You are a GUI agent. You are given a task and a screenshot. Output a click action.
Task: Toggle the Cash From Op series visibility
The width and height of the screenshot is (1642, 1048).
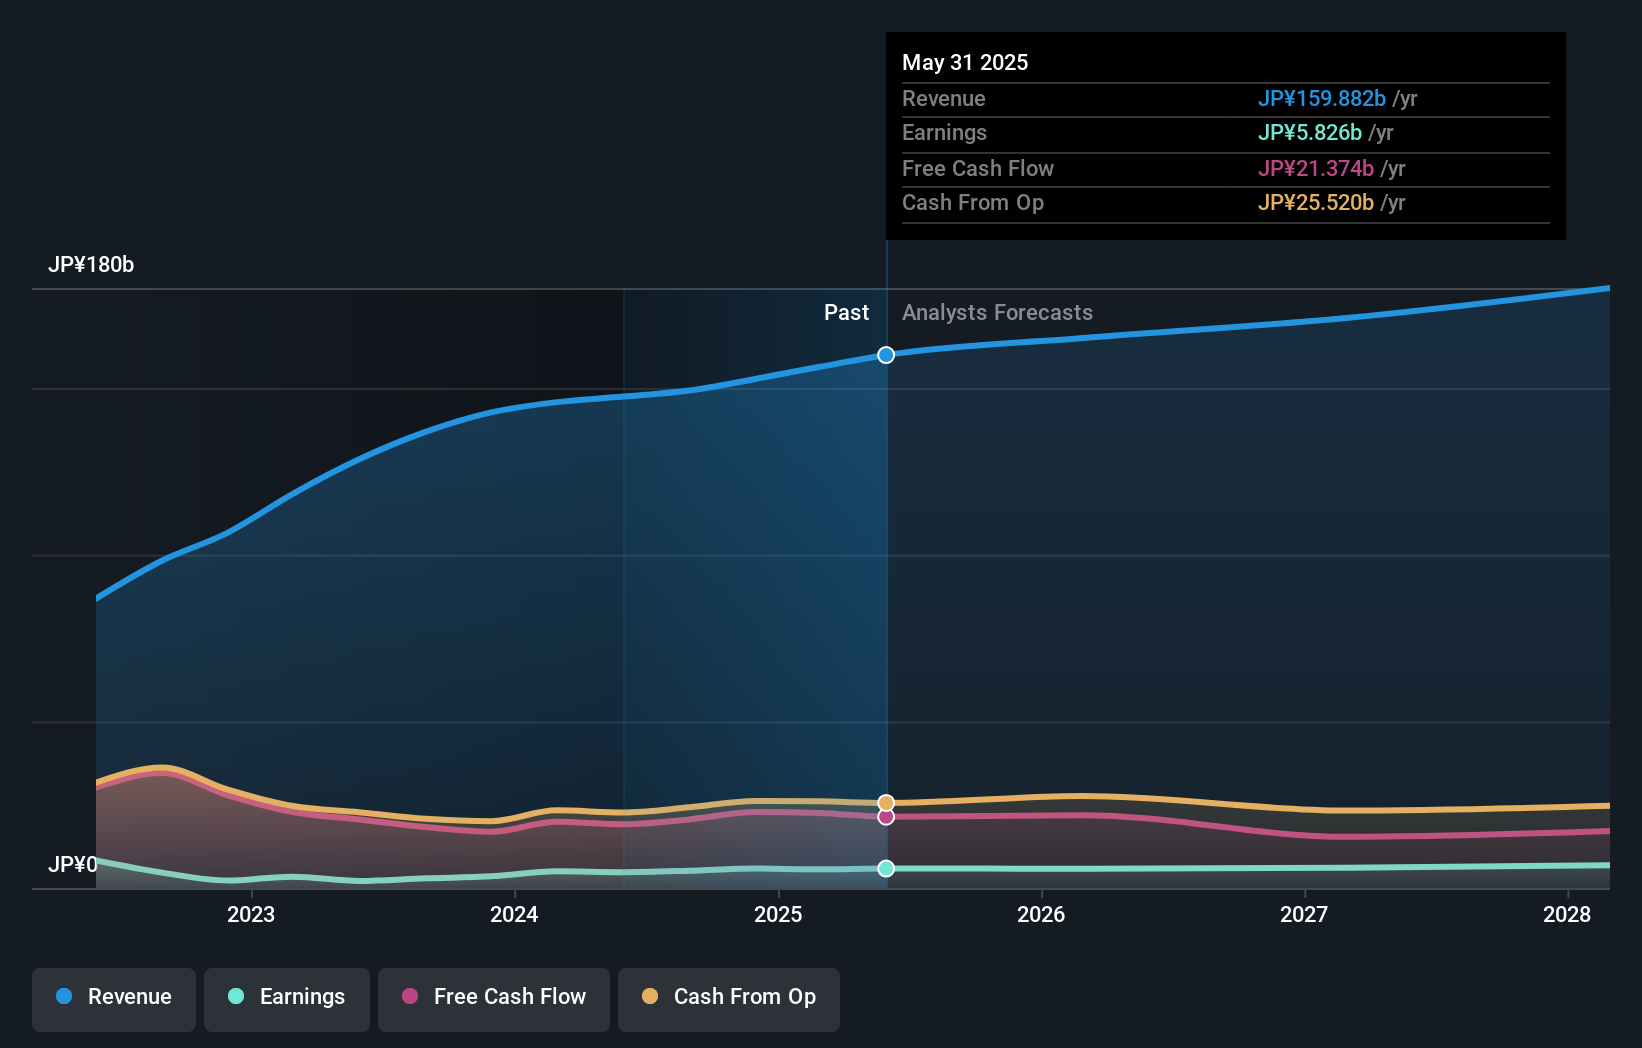pos(728,998)
